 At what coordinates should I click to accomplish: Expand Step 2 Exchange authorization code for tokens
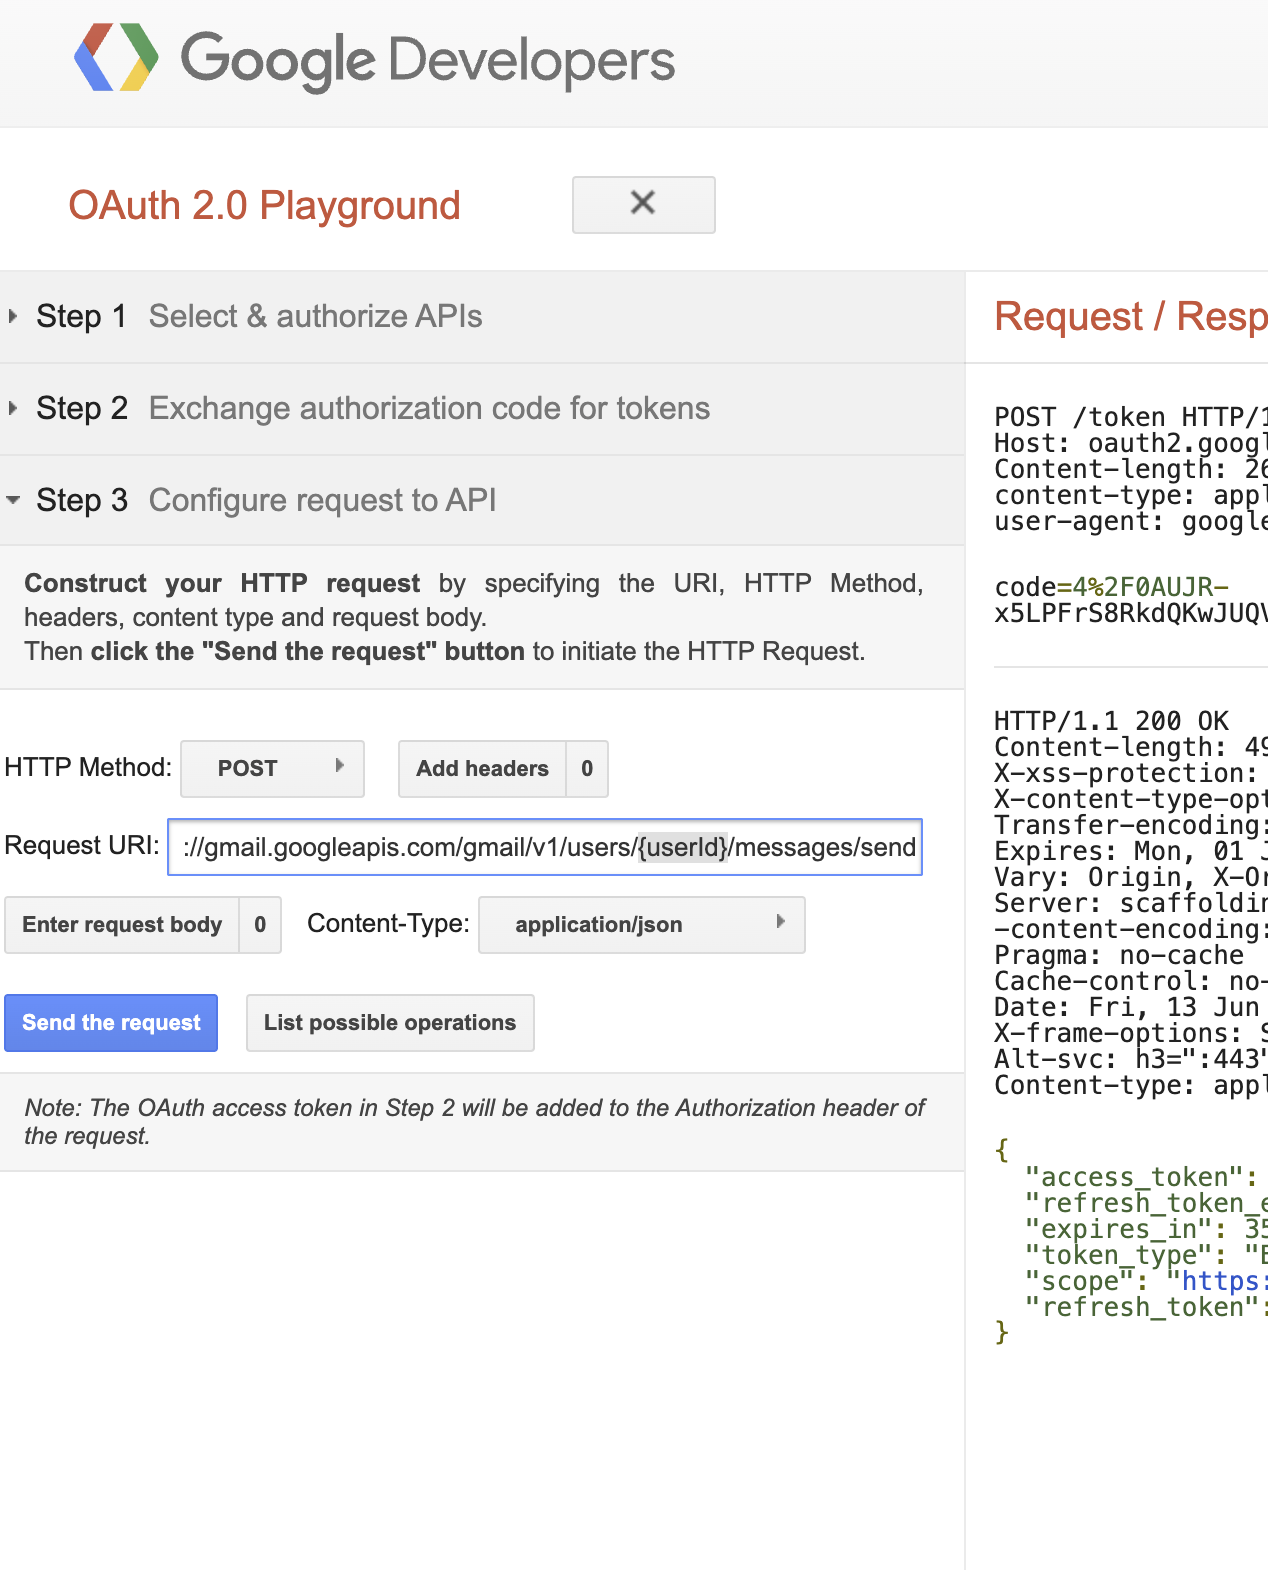[482, 409]
